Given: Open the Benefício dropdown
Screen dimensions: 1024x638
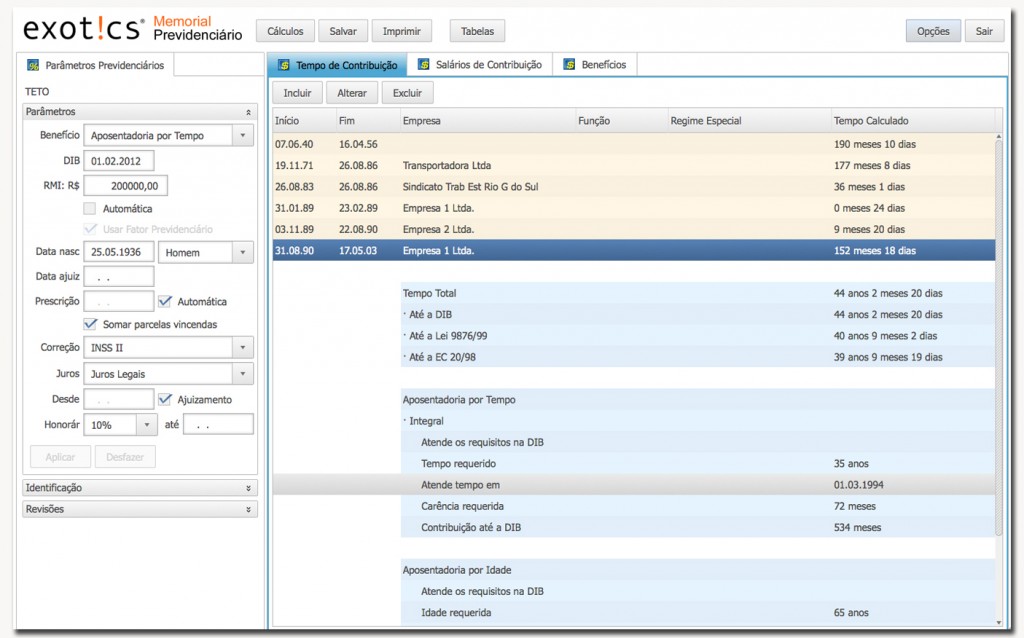Looking at the screenshot, I should click(x=243, y=135).
